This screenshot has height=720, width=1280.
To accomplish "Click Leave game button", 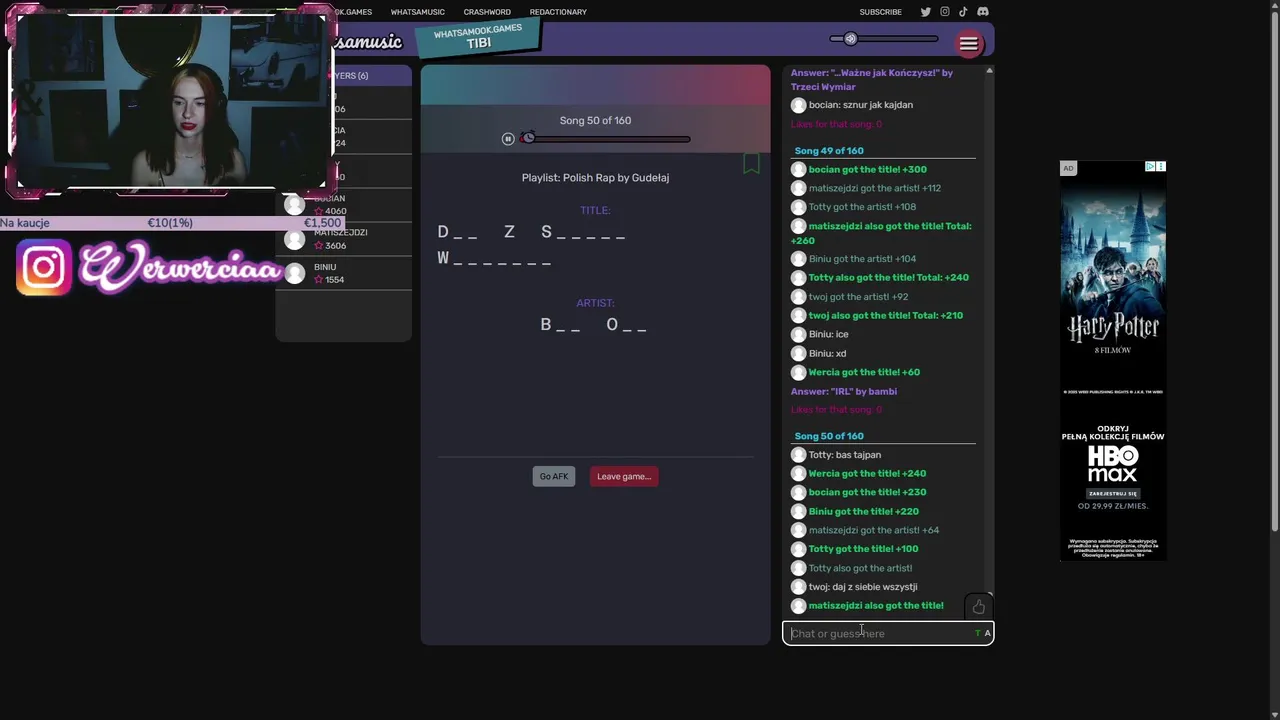I will coord(624,476).
